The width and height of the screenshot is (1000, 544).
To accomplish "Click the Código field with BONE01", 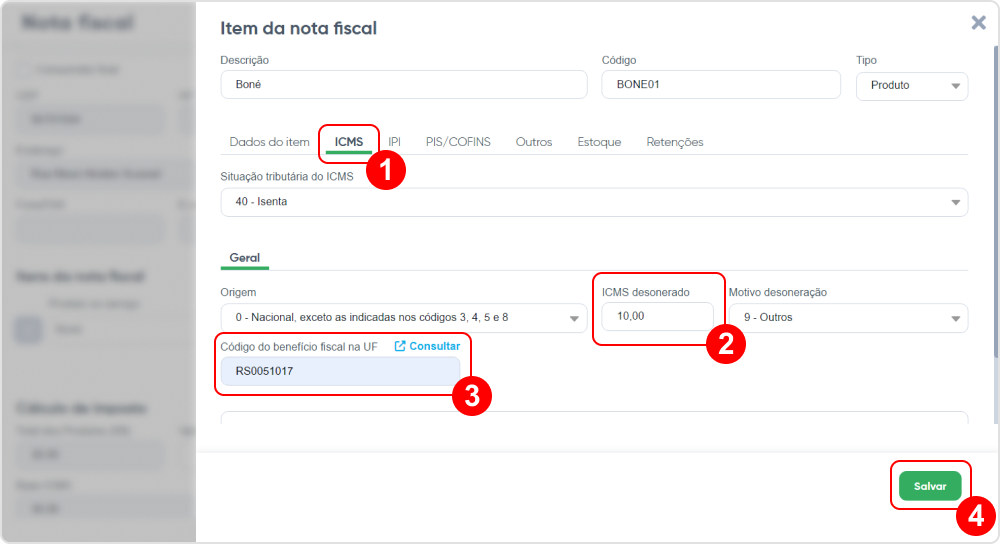I will (721, 84).
